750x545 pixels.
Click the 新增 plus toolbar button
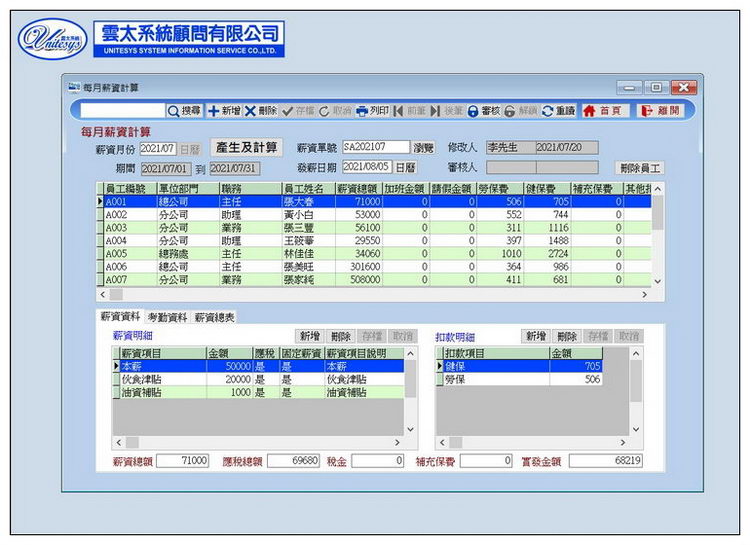(x=224, y=111)
